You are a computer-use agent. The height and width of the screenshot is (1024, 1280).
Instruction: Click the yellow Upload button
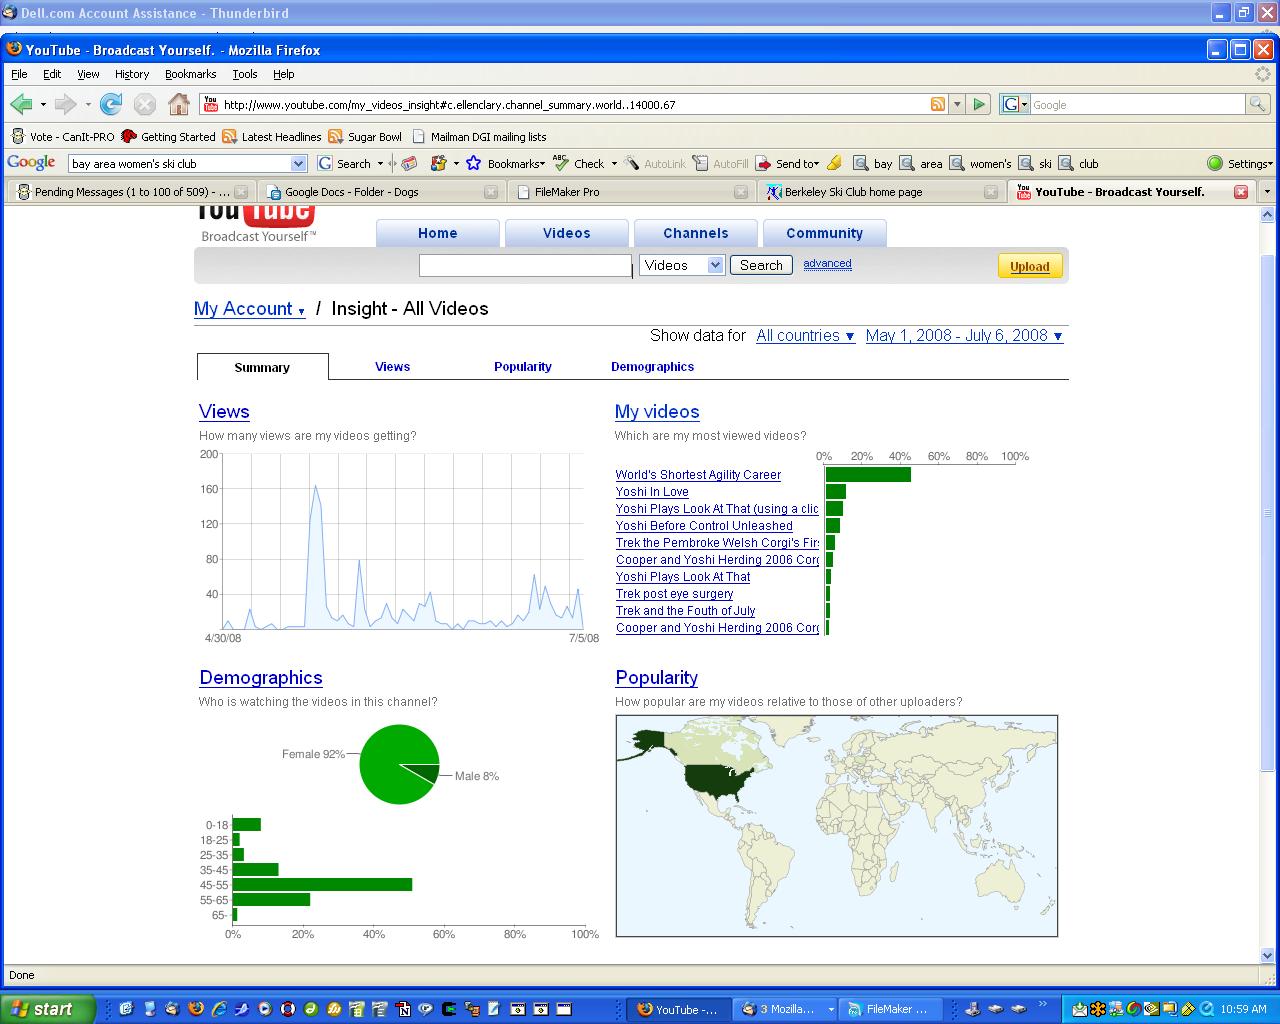coord(1029,266)
